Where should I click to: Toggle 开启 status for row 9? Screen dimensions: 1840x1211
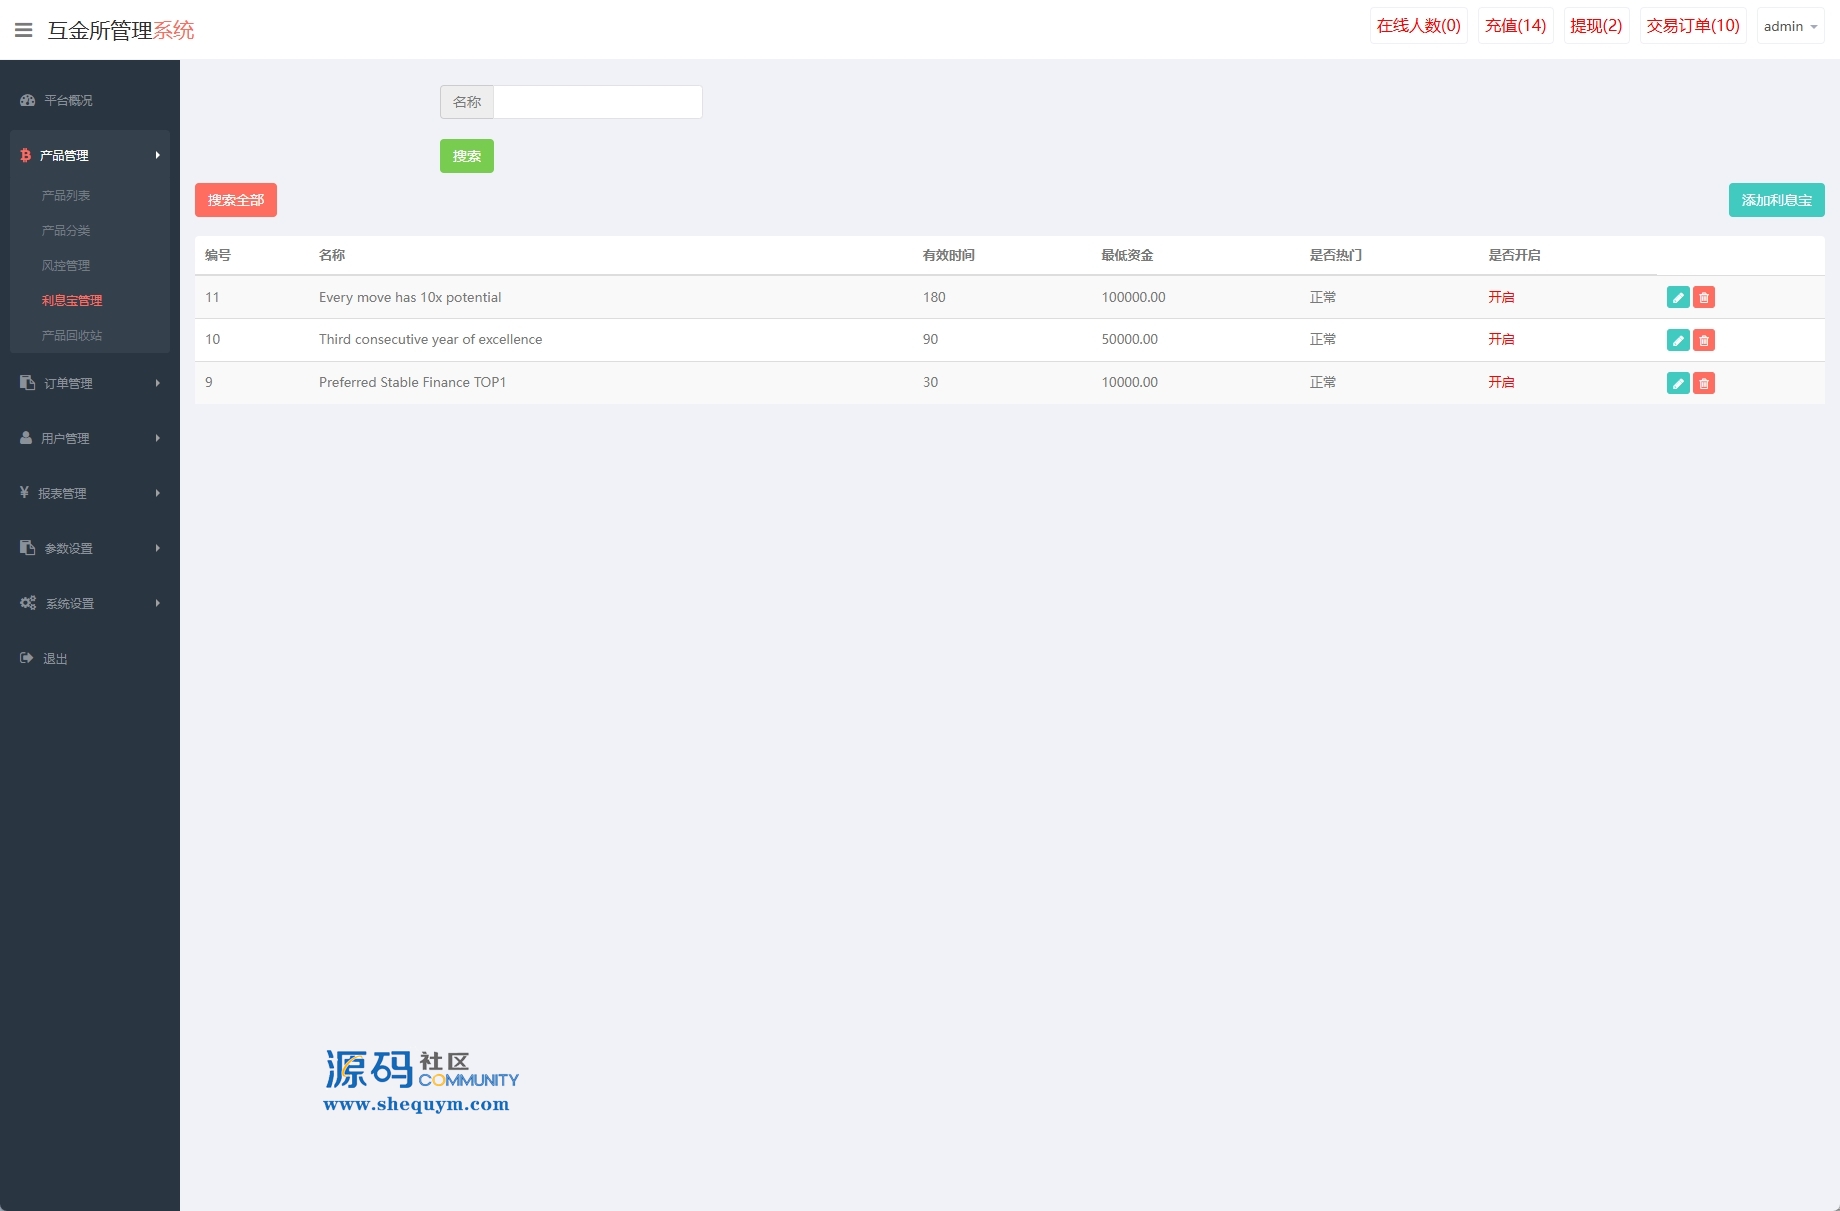click(1501, 382)
